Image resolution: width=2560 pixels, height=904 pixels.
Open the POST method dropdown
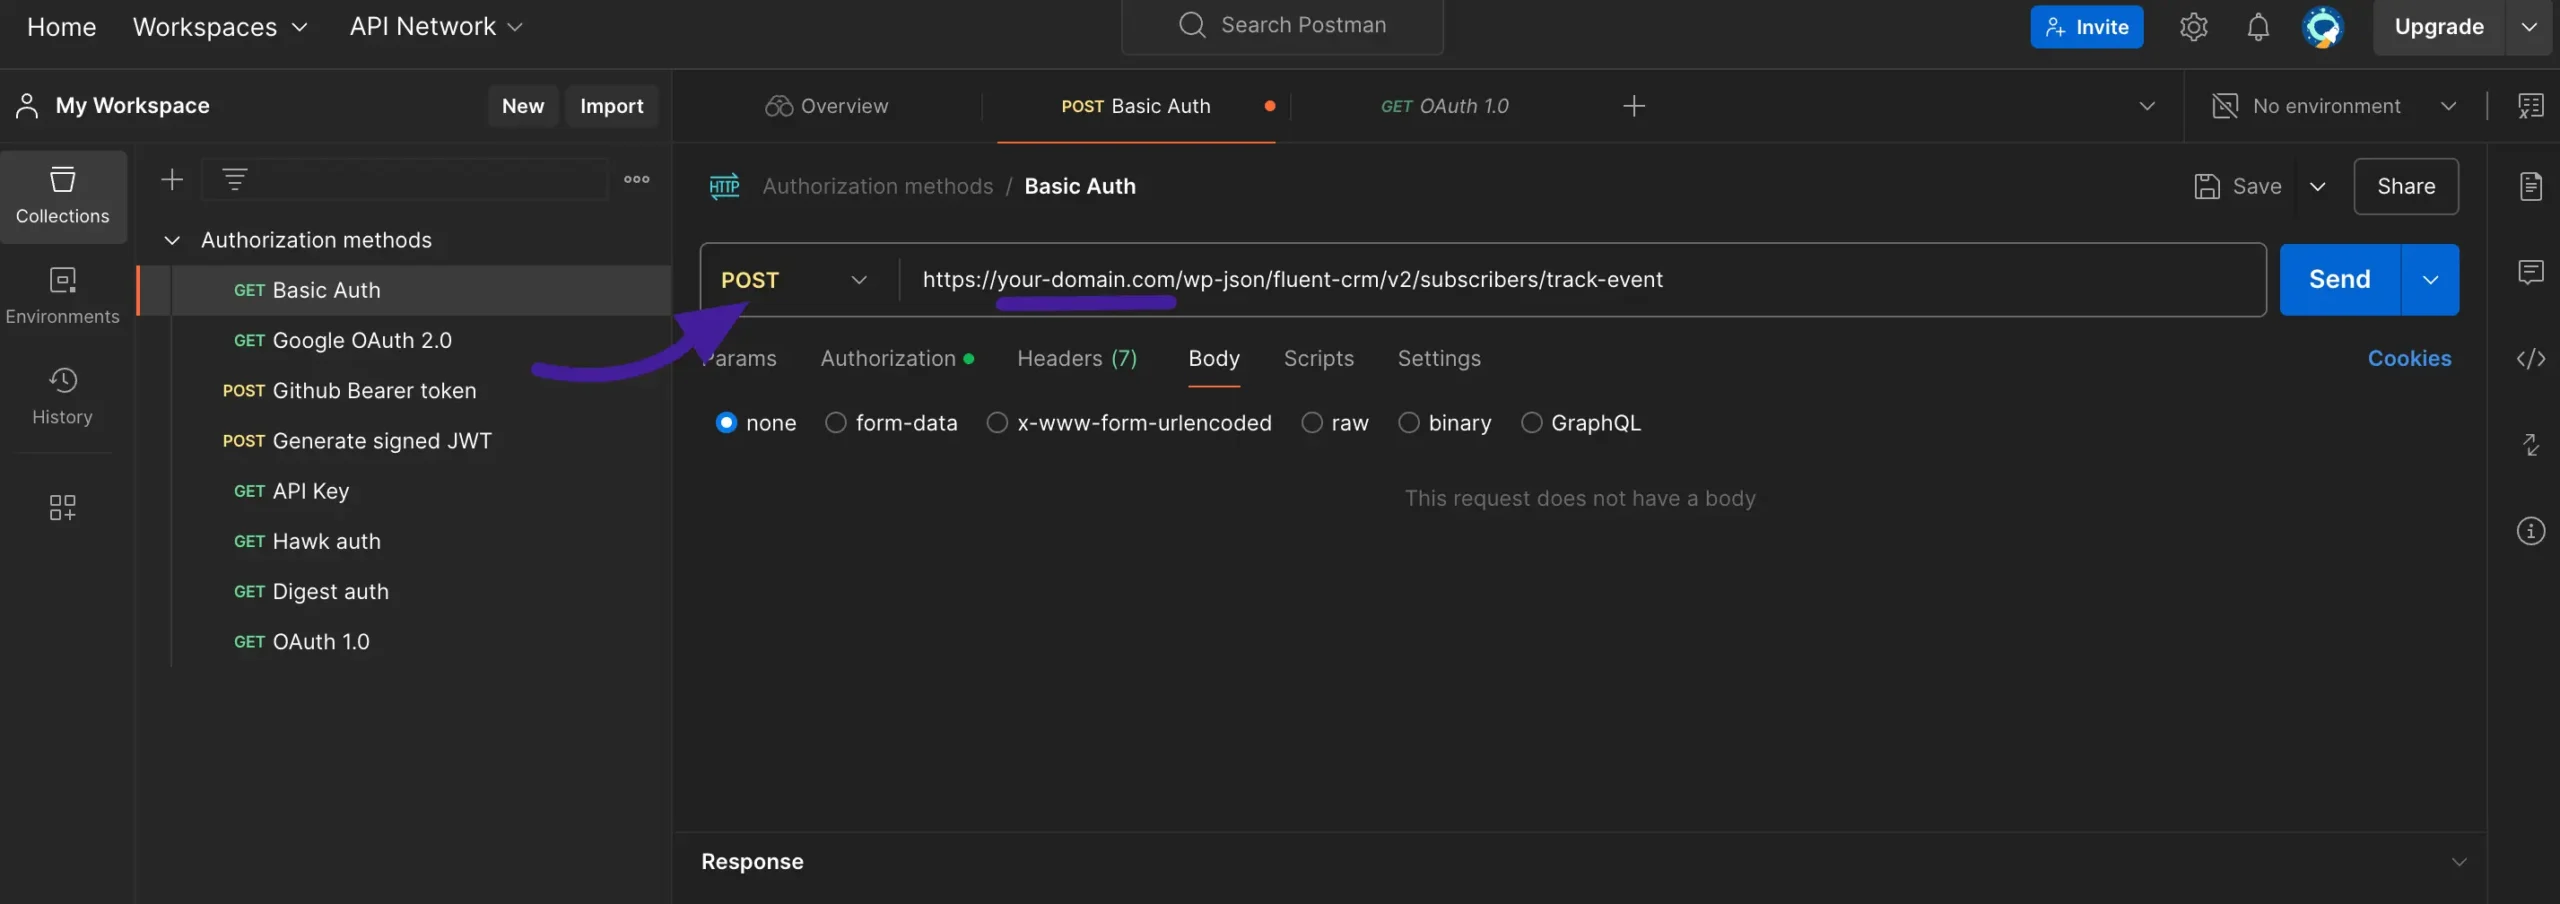(x=794, y=280)
